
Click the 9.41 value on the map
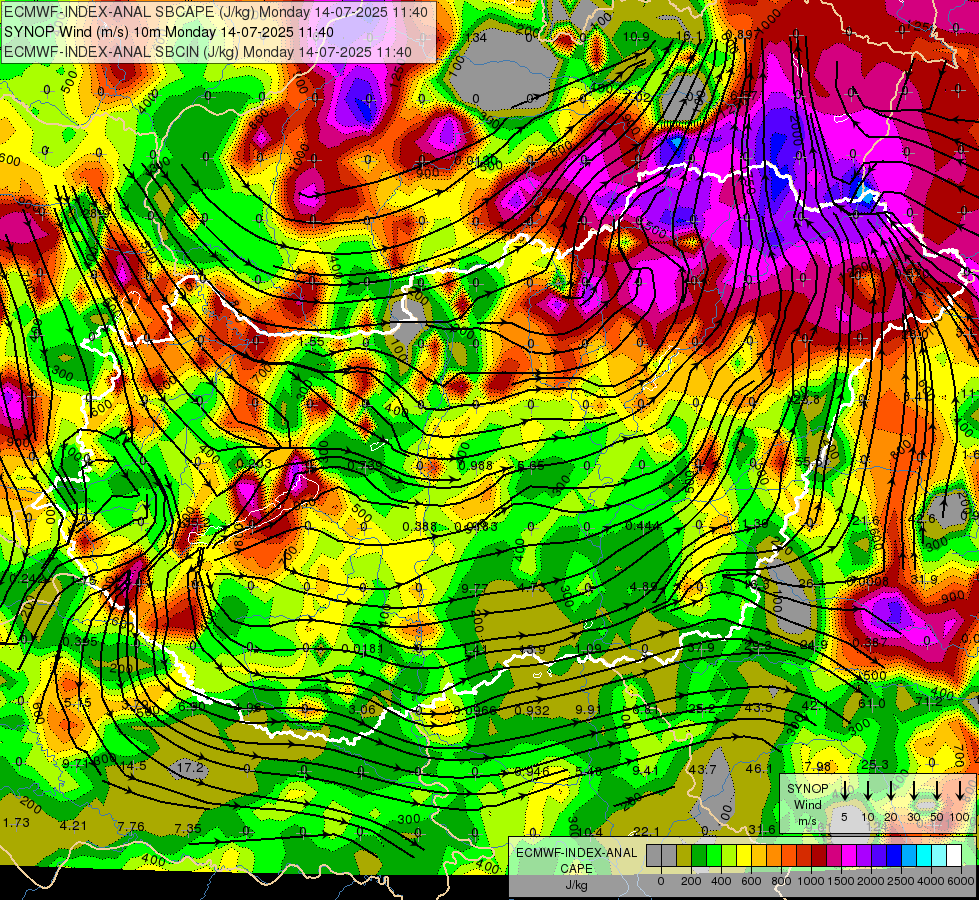[646, 771]
